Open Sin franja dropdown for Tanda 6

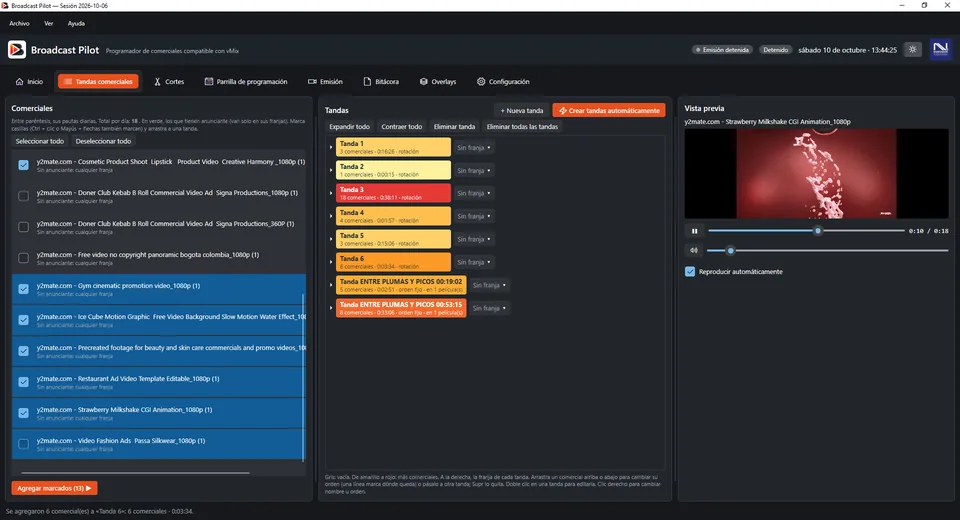click(x=474, y=262)
